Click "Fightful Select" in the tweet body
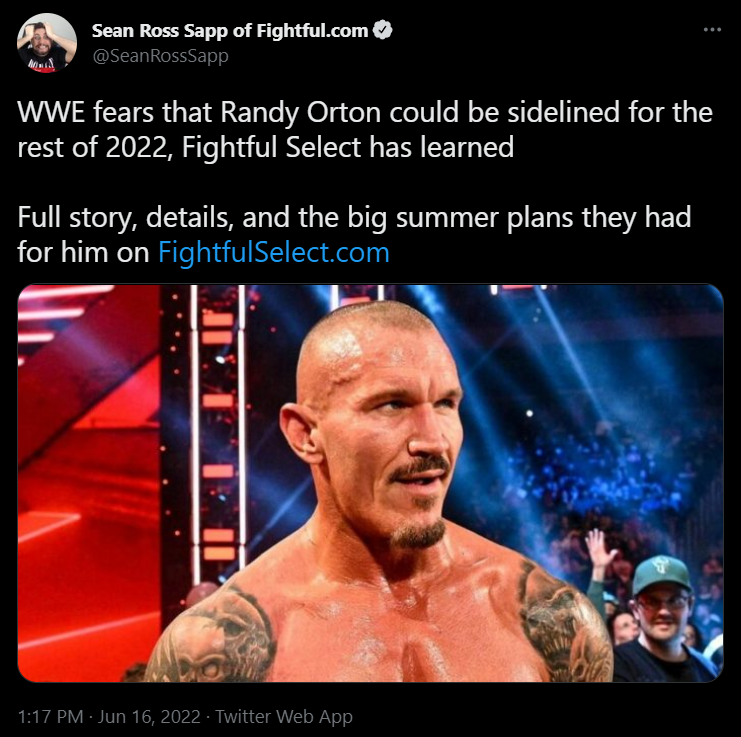741x737 pixels. (271, 147)
